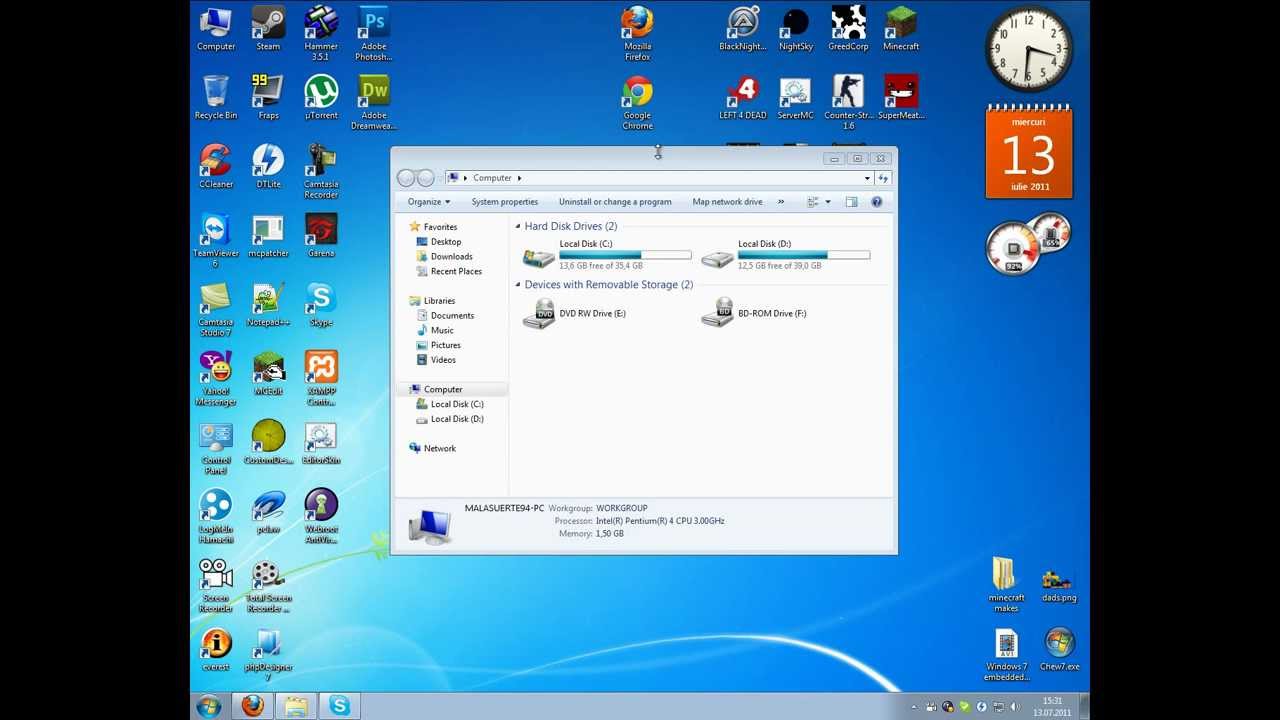Launch the µTorrent desktop shortcut
This screenshot has height=720, width=1280.
click(321, 97)
